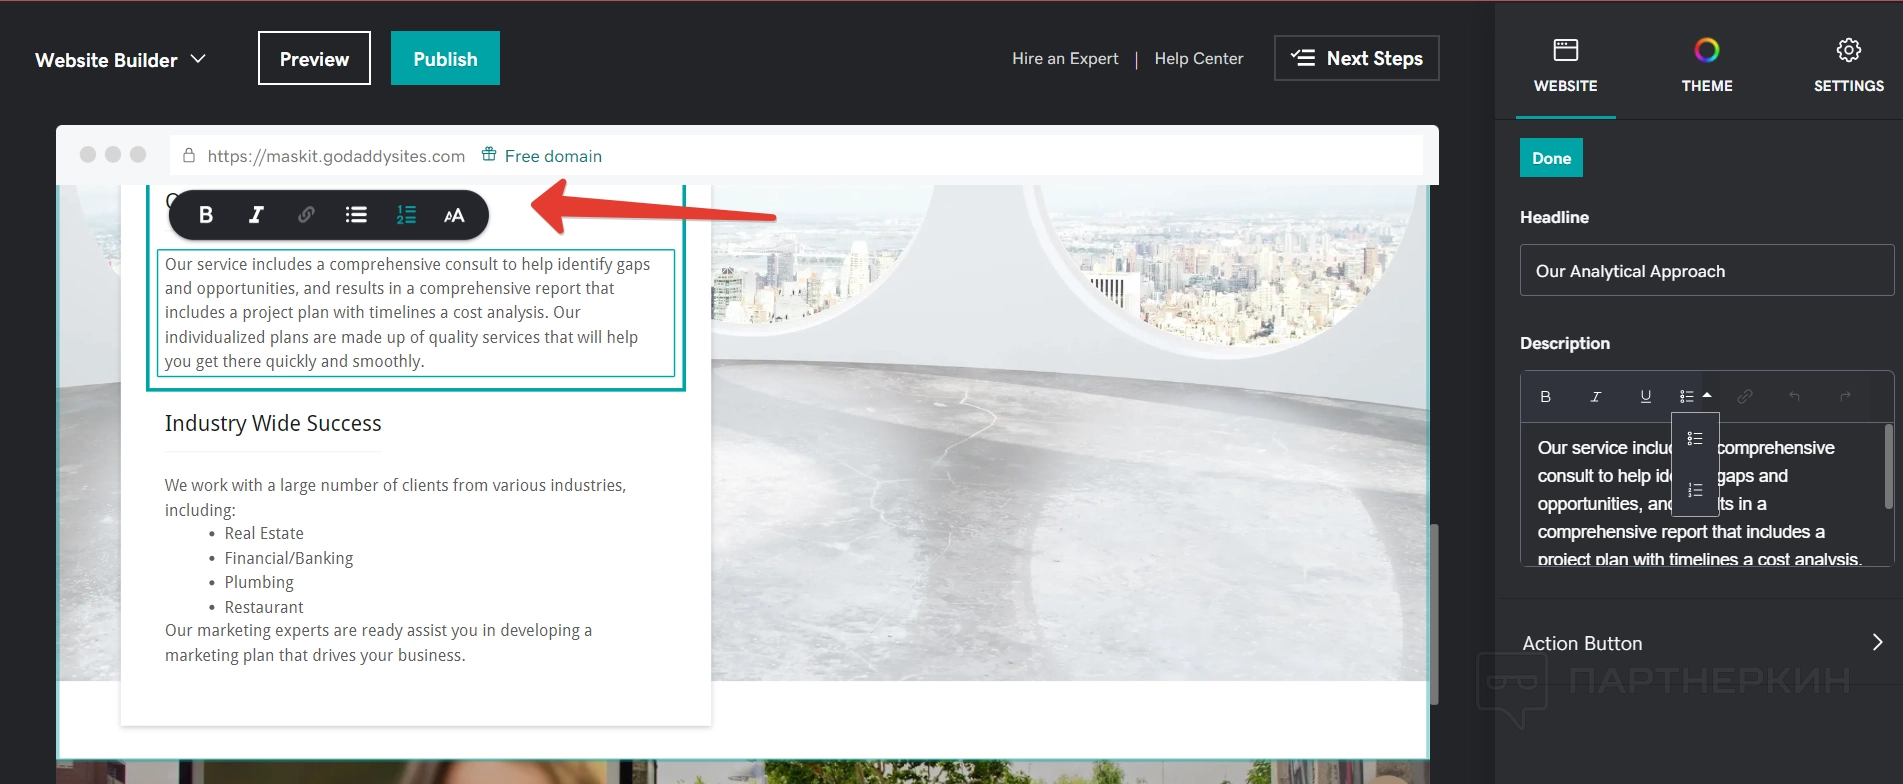Click the Preview button
The width and height of the screenshot is (1903, 784).
(x=314, y=59)
